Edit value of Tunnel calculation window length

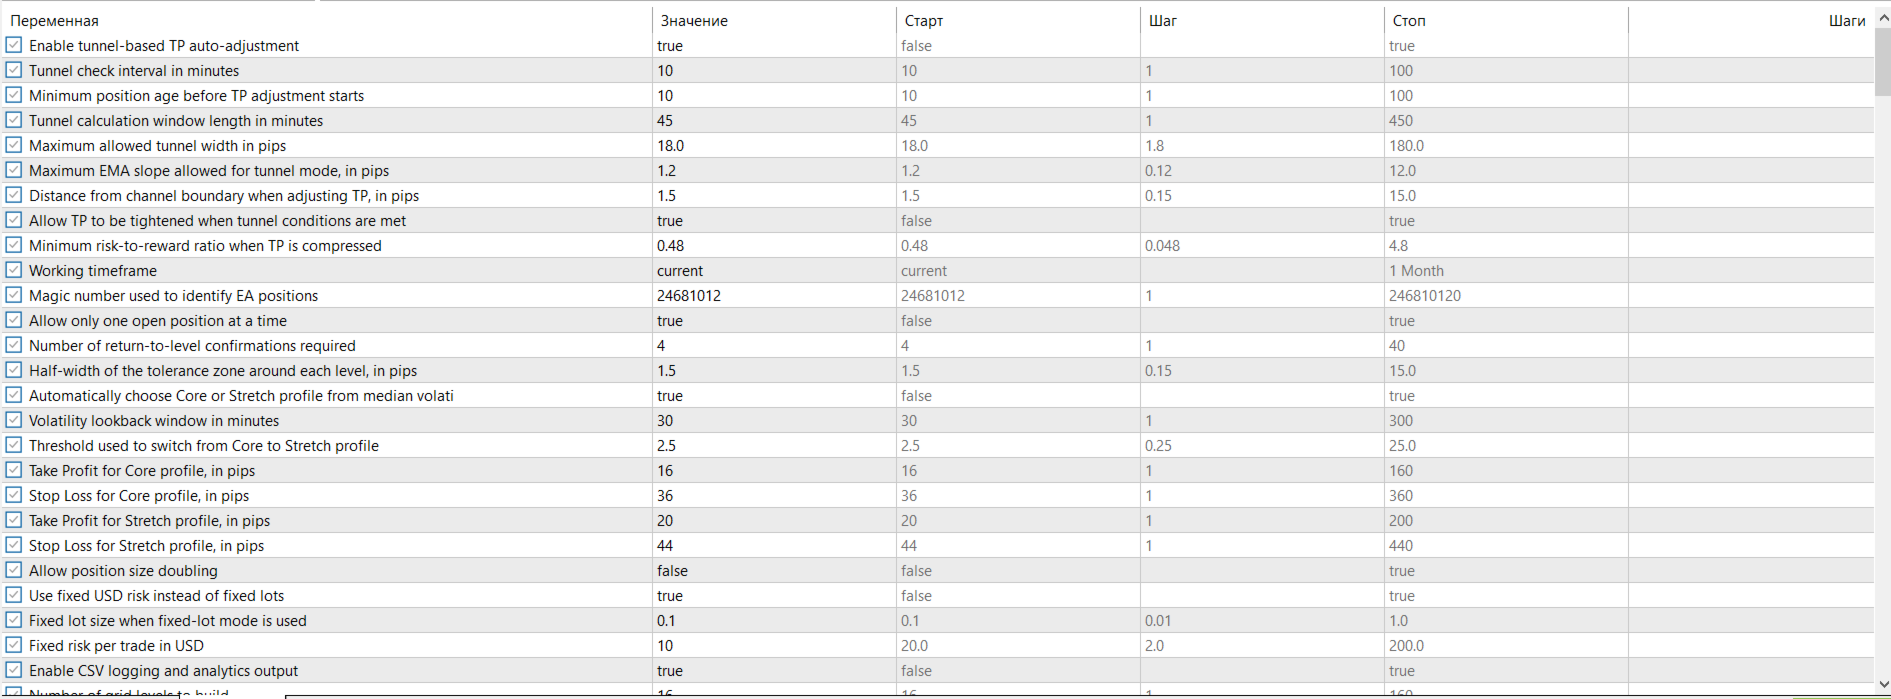click(774, 120)
